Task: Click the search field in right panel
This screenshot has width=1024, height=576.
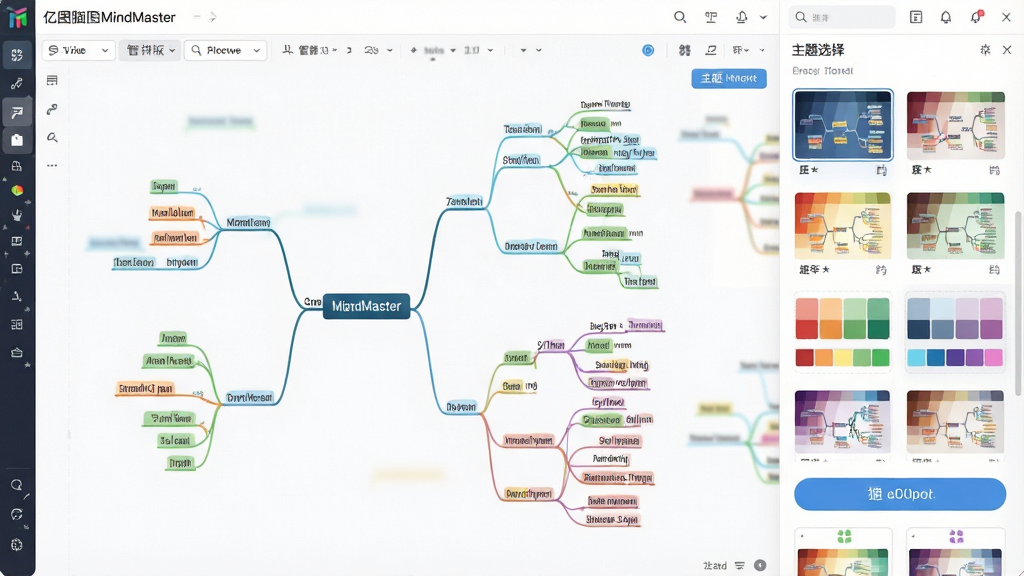Action: [x=842, y=18]
